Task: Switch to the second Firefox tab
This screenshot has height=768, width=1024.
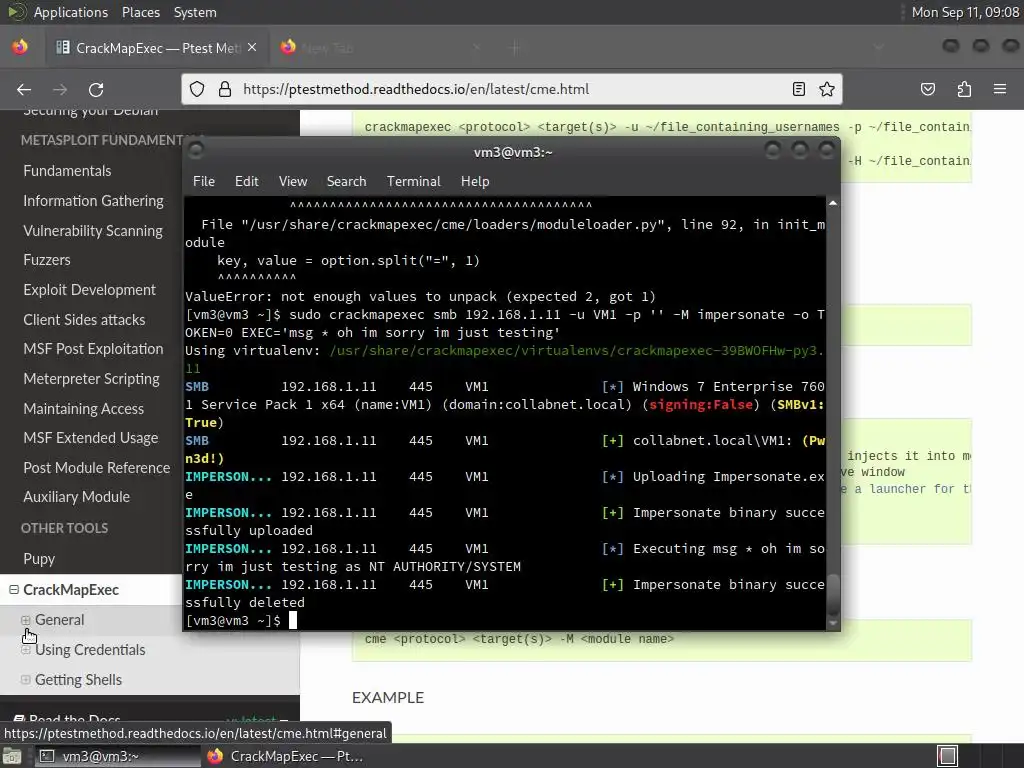Action: (x=382, y=48)
